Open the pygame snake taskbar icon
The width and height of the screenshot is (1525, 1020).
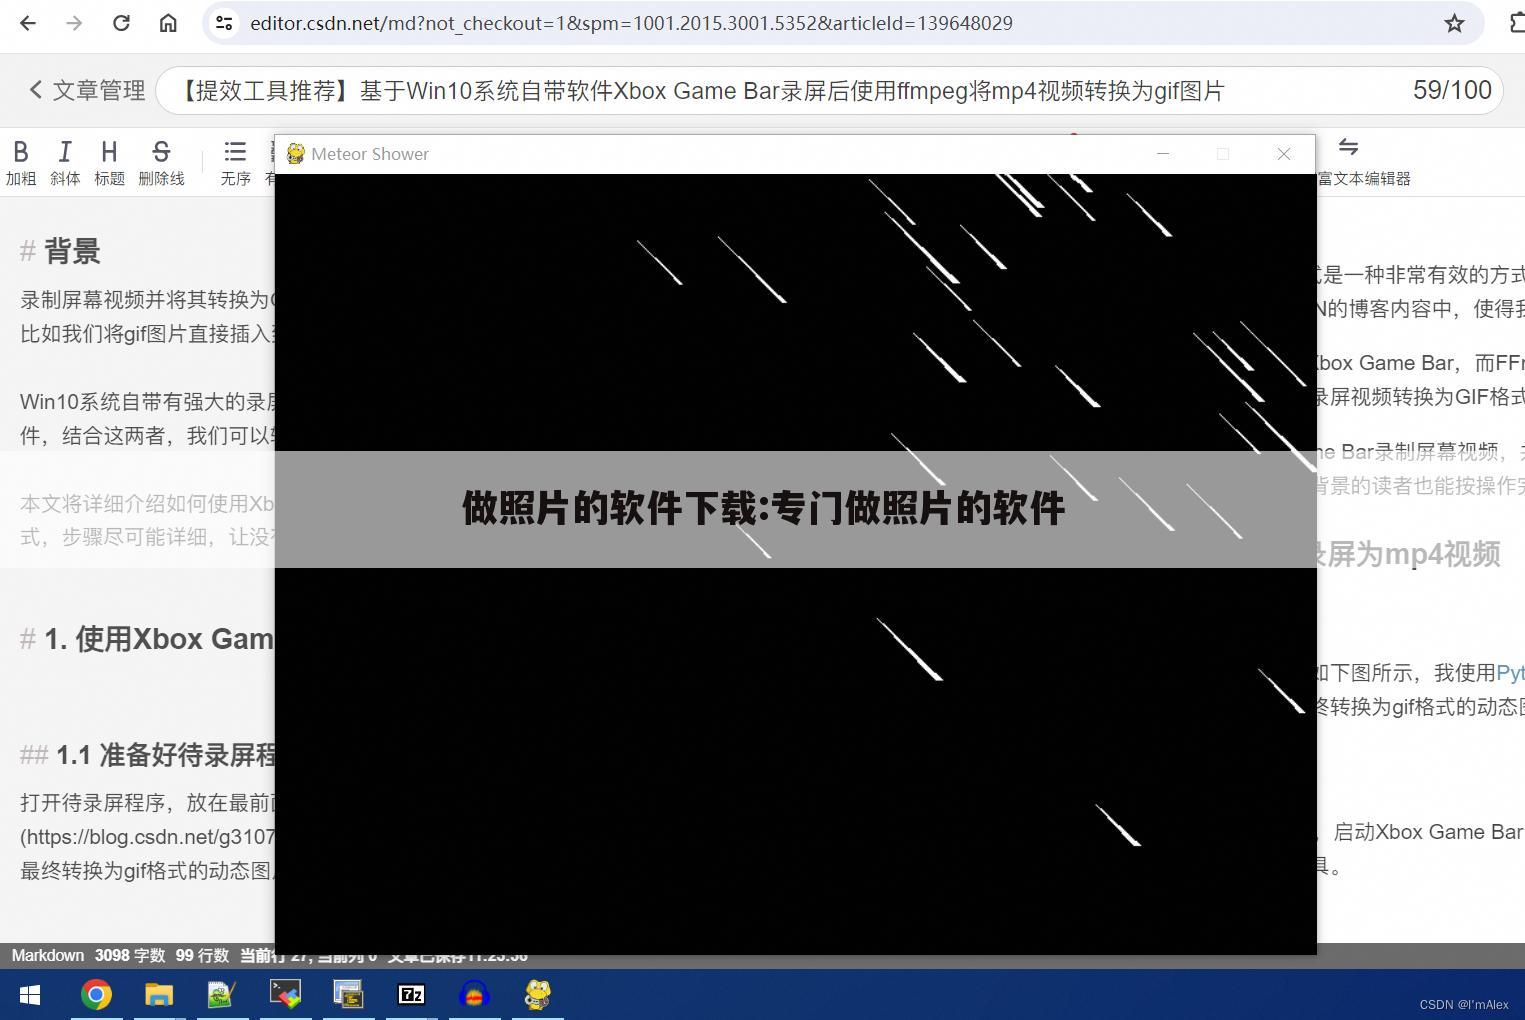pyautogui.click(x=537, y=995)
